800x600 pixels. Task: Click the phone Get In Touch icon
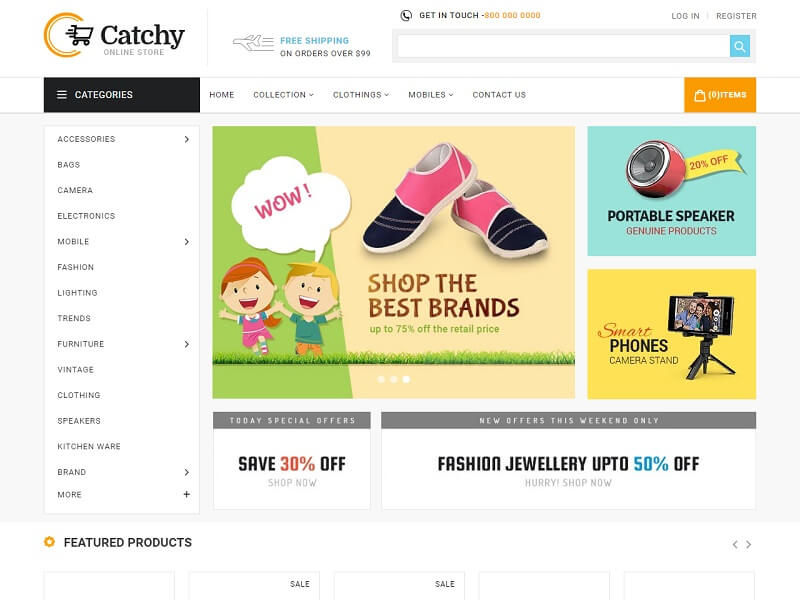click(x=406, y=15)
